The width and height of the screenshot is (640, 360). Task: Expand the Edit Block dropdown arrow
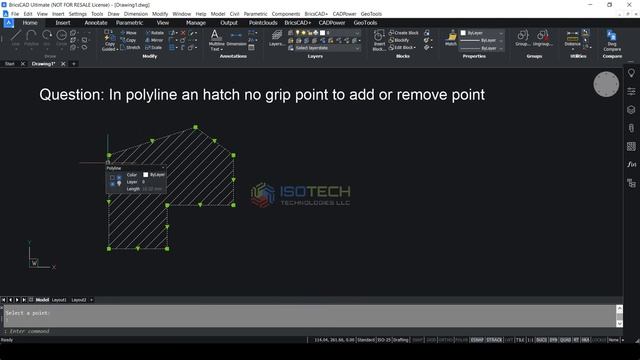(x=415, y=47)
